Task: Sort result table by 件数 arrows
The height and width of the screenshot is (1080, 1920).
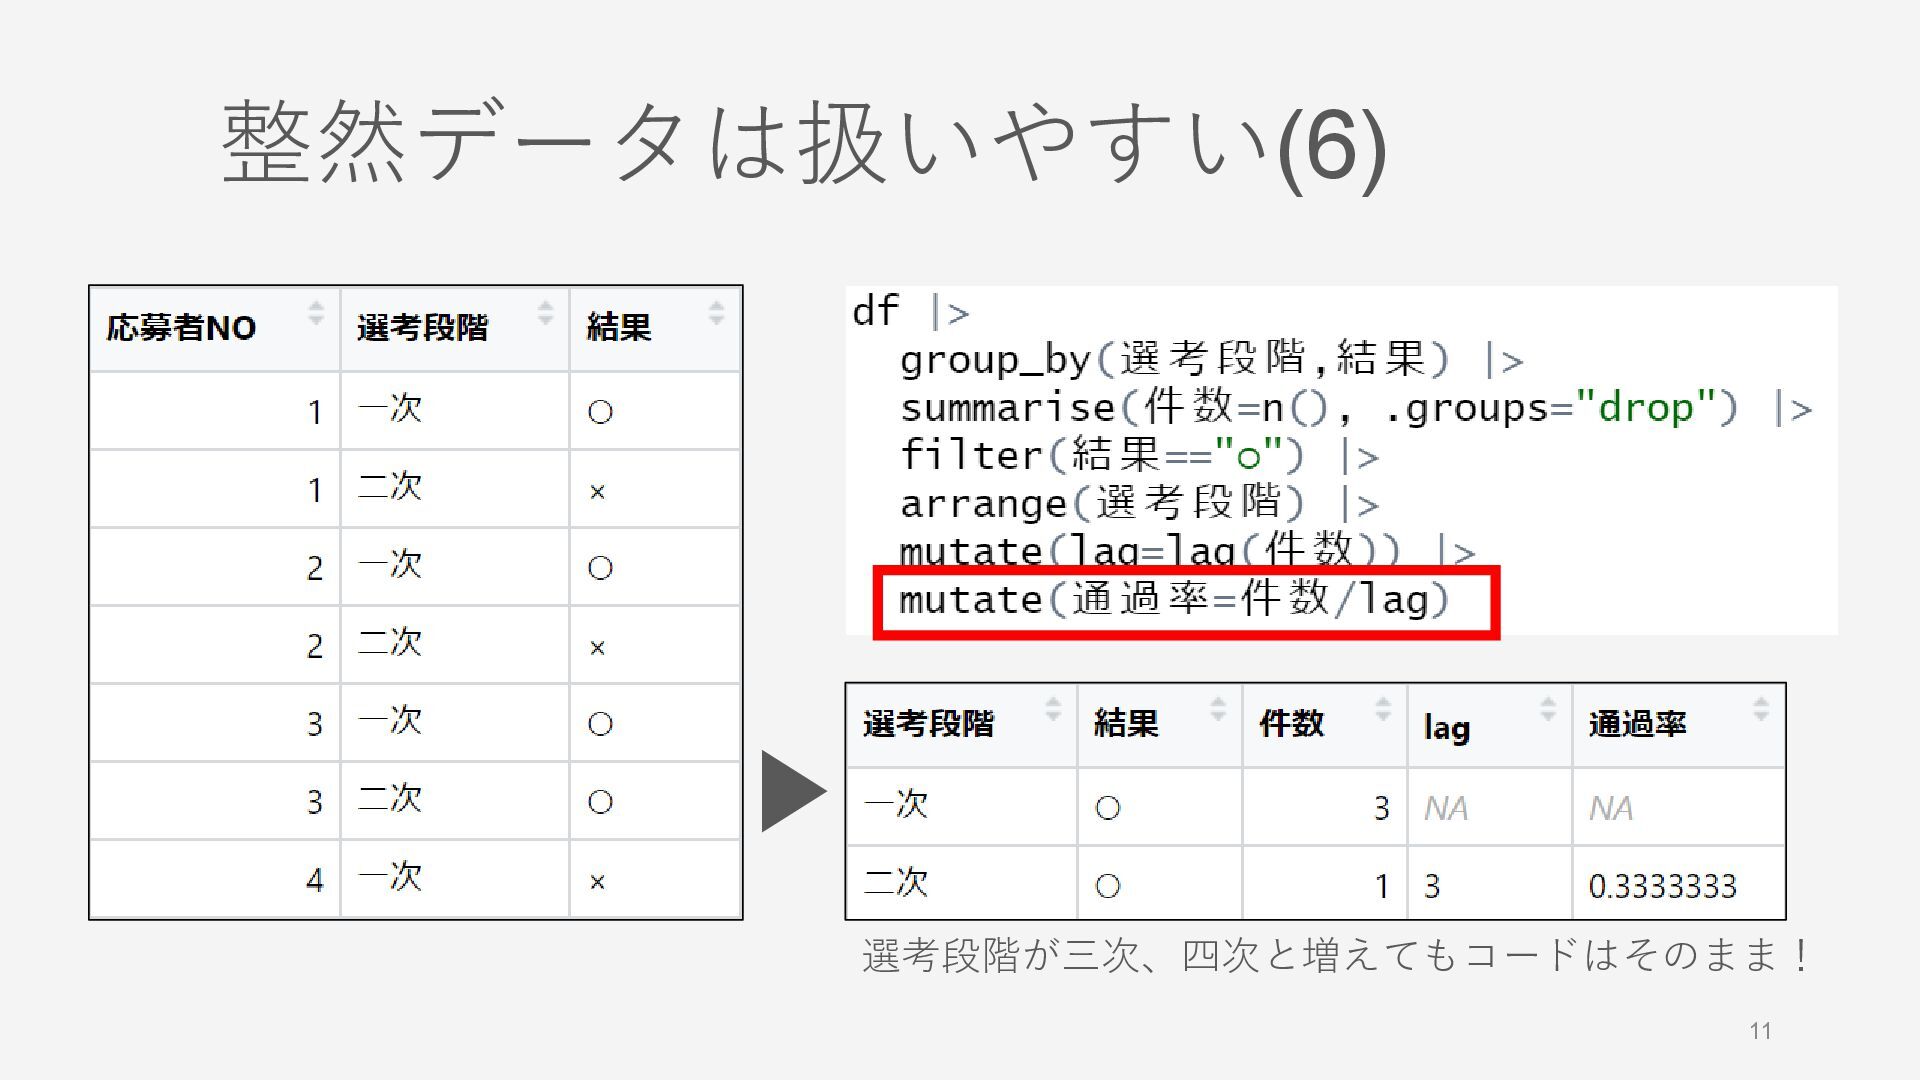Action: pyautogui.click(x=1383, y=709)
